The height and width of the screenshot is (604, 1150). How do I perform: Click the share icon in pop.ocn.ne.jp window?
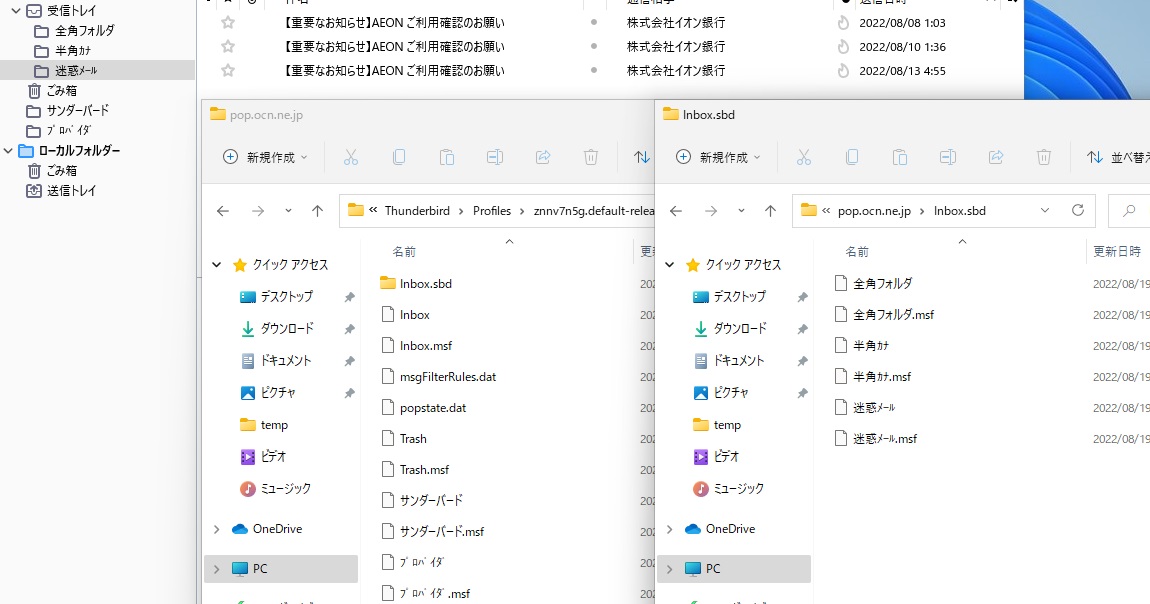pos(543,157)
